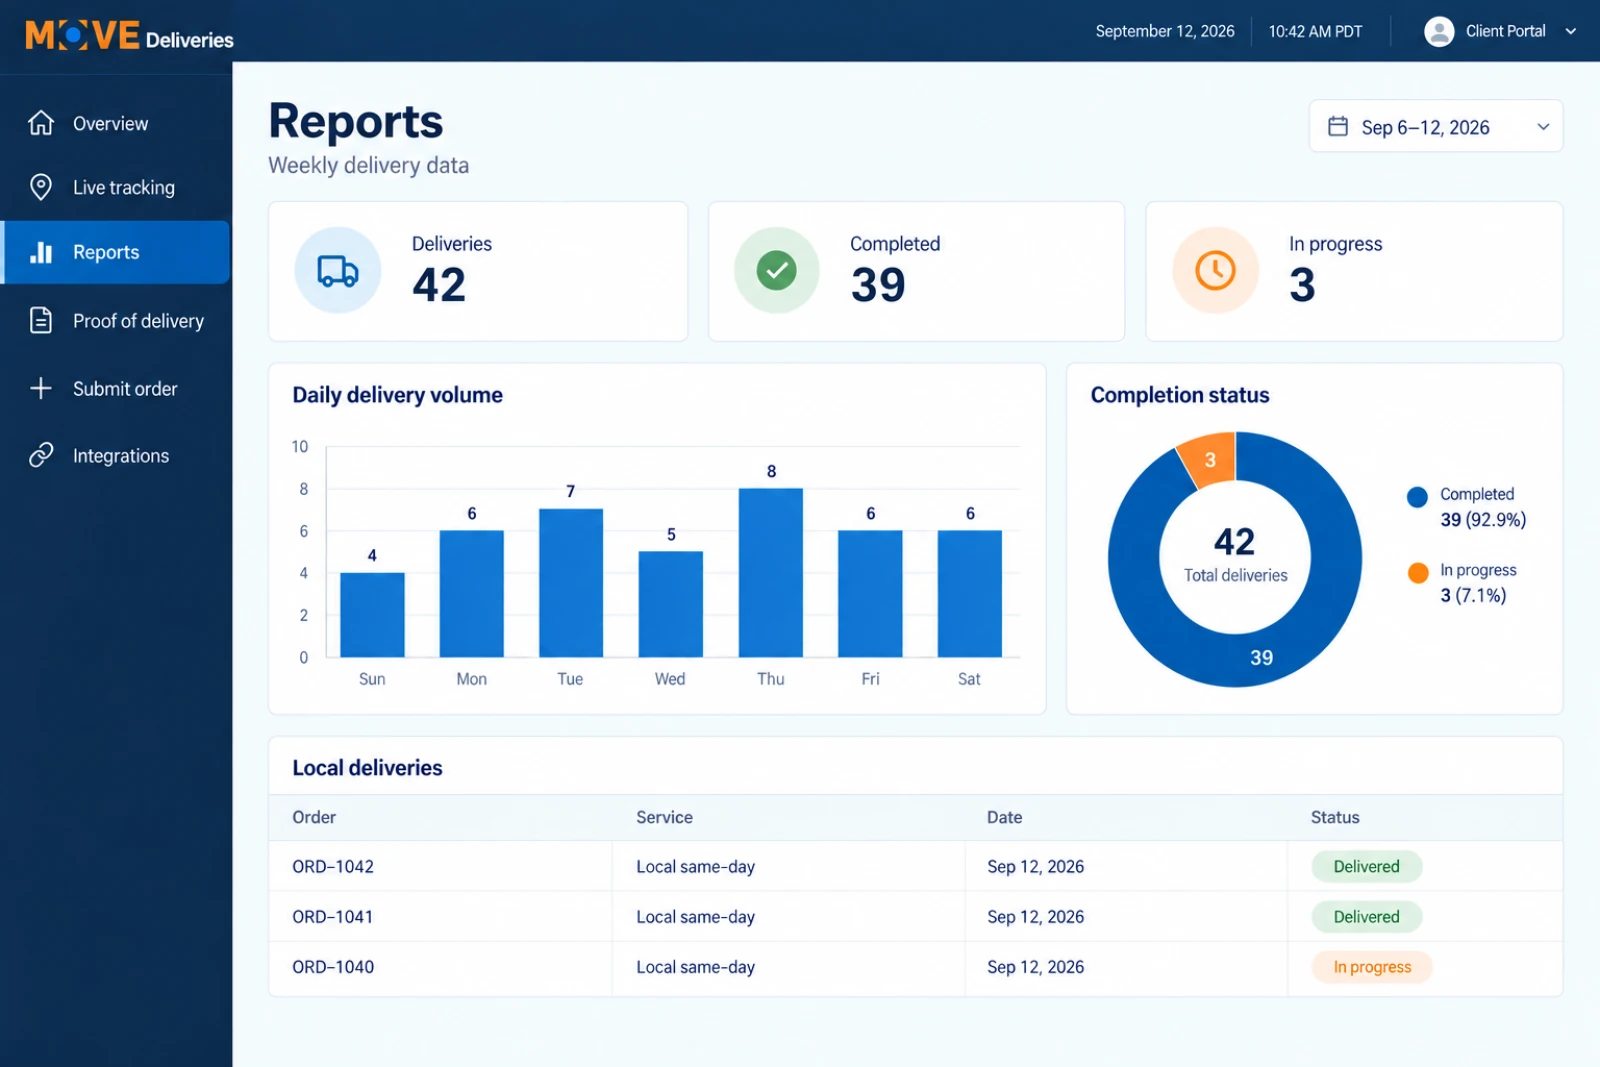Click the Integrations link icon
Screen dimensions: 1600x1067
coord(41,455)
